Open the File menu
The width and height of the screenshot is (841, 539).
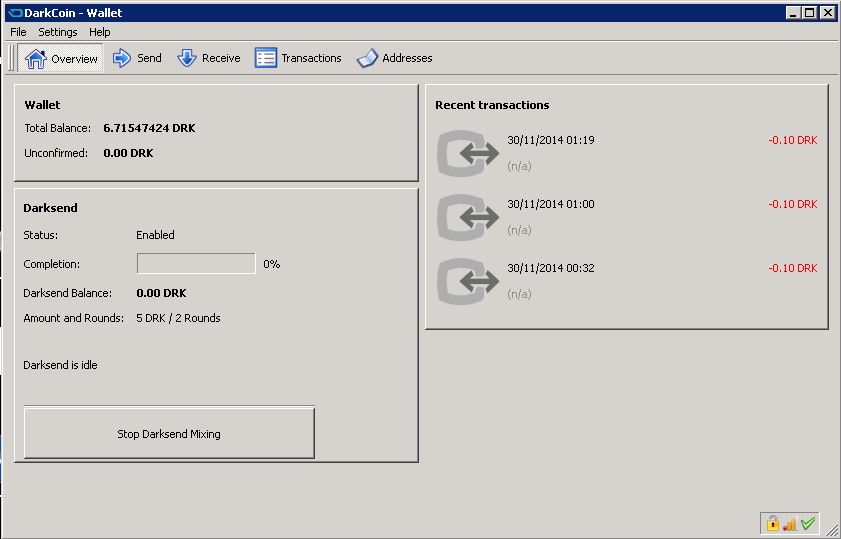coord(18,32)
